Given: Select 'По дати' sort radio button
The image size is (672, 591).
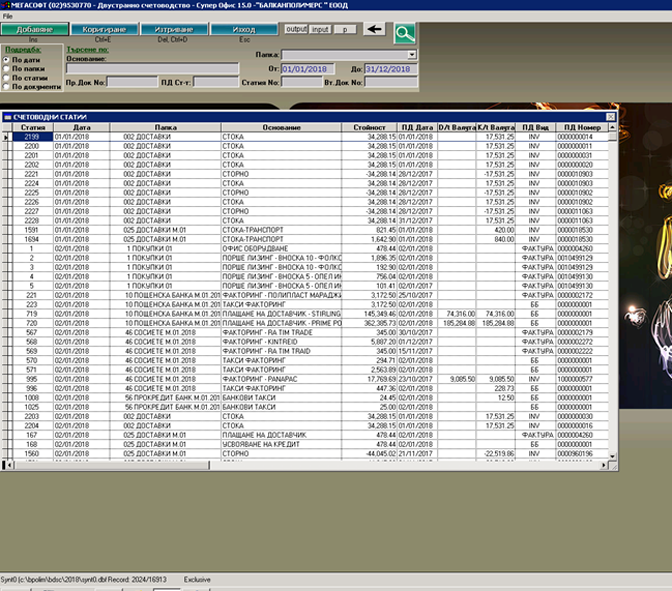Looking at the screenshot, I should click(x=6, y=60).
